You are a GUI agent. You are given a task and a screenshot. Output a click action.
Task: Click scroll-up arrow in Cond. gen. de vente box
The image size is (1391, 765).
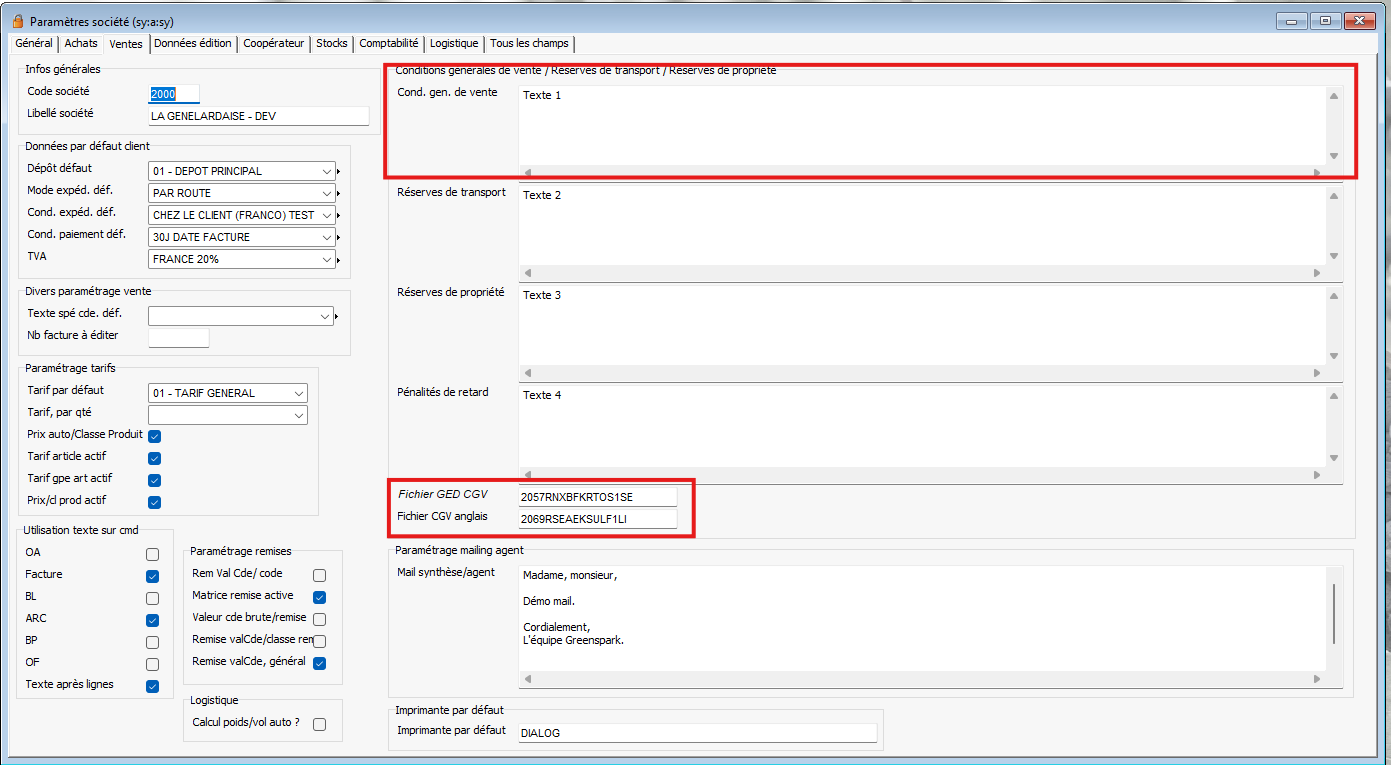(x=1333, y=96)
